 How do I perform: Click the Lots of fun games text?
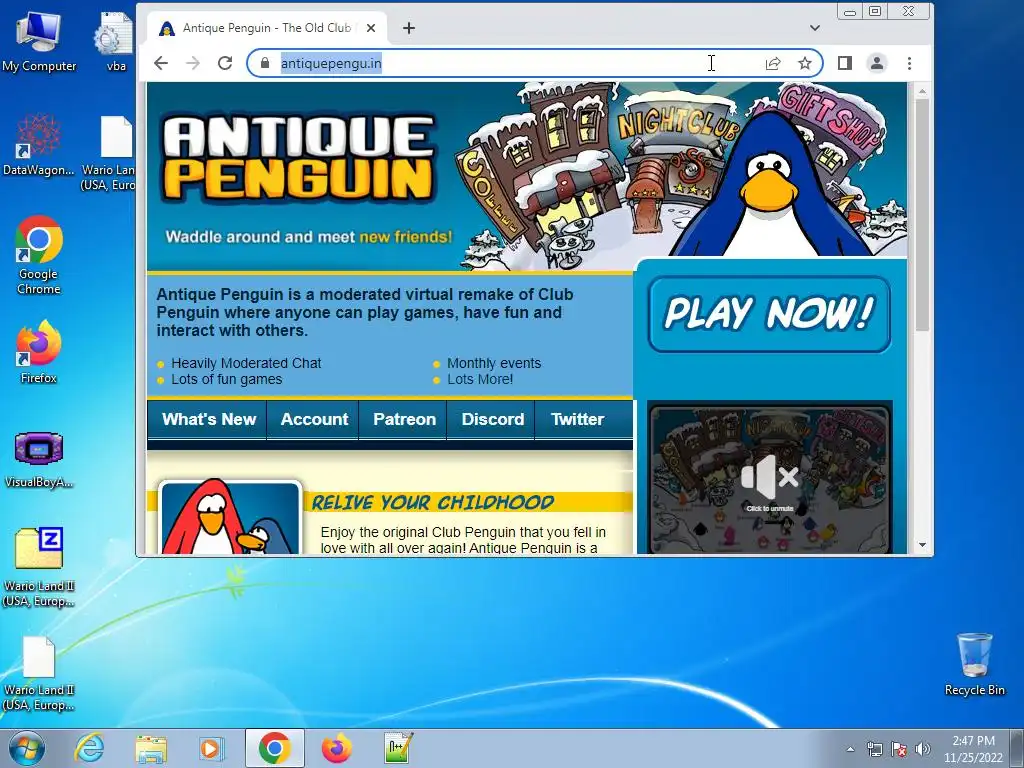point(227,379)
